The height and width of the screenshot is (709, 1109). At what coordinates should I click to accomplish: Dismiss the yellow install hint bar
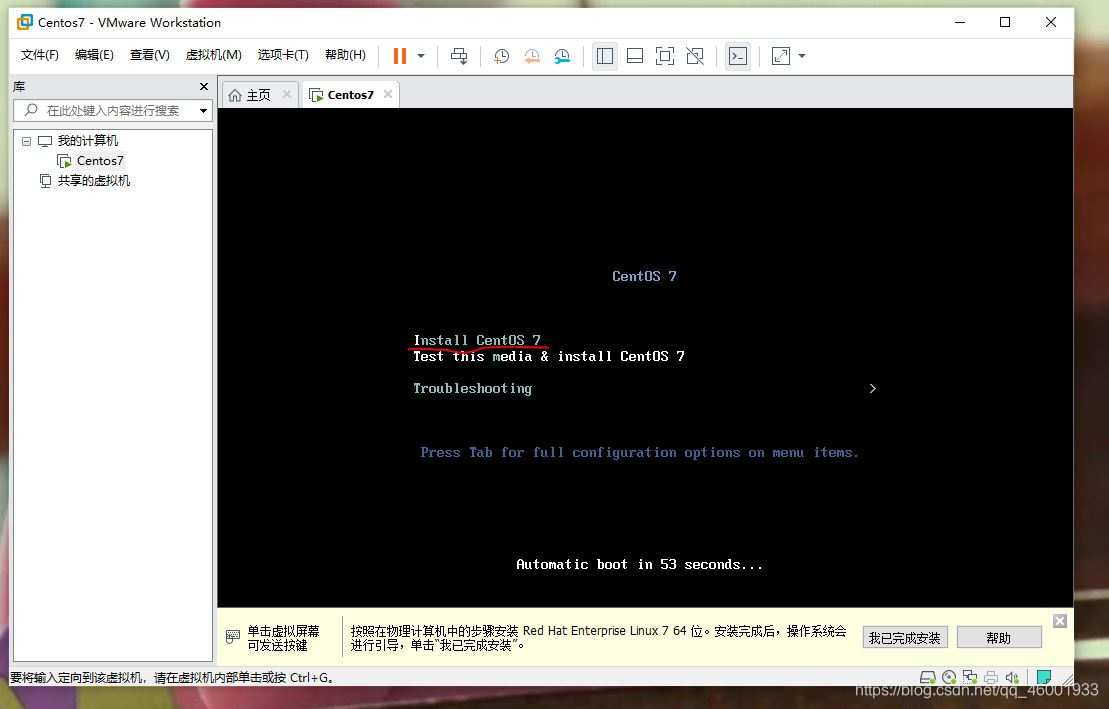[x=1059, y=621]
